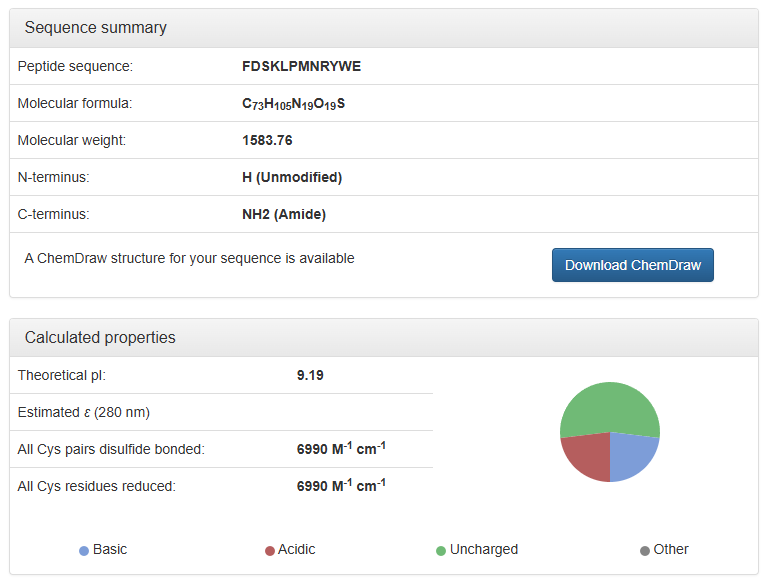Hide the Uncharged series via legend label
The image size is (770, 584).
click(x=484, y=550)
